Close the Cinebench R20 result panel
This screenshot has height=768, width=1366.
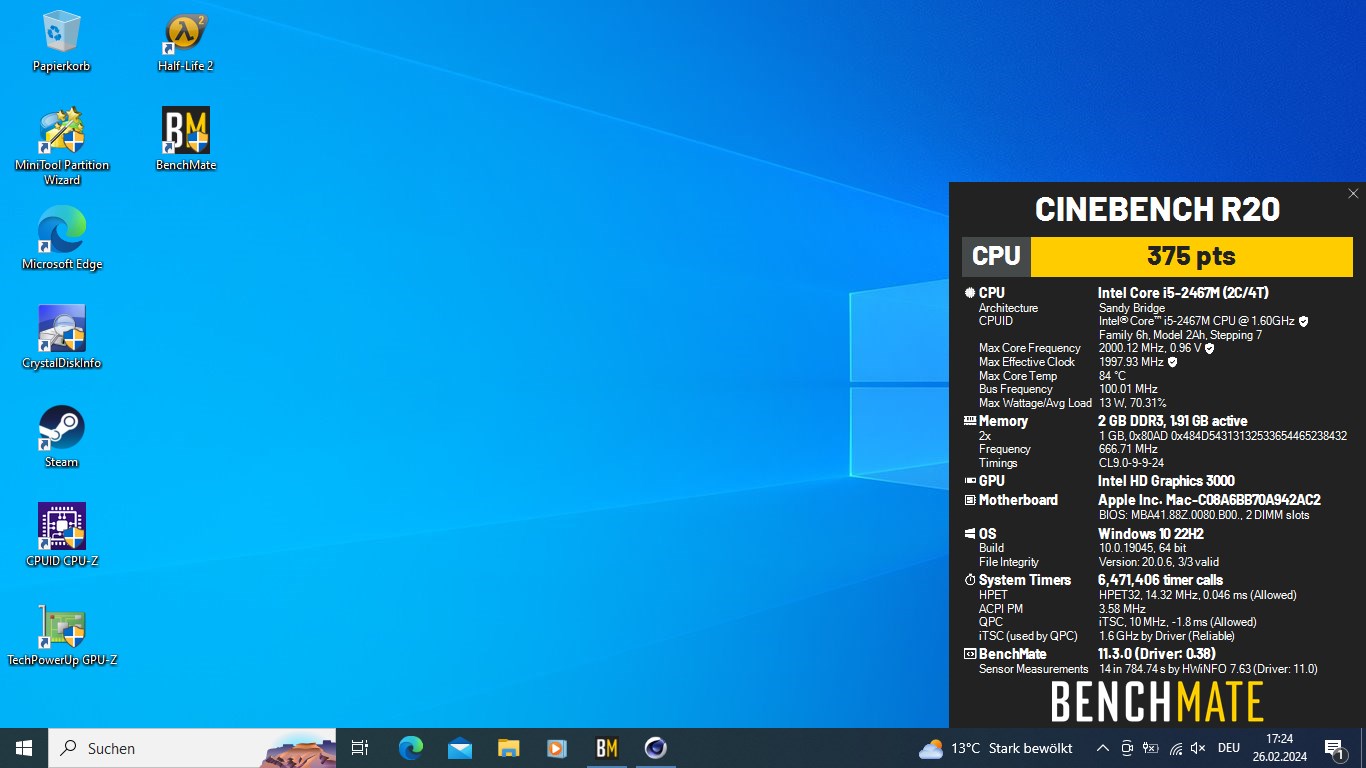[1353, 194]
